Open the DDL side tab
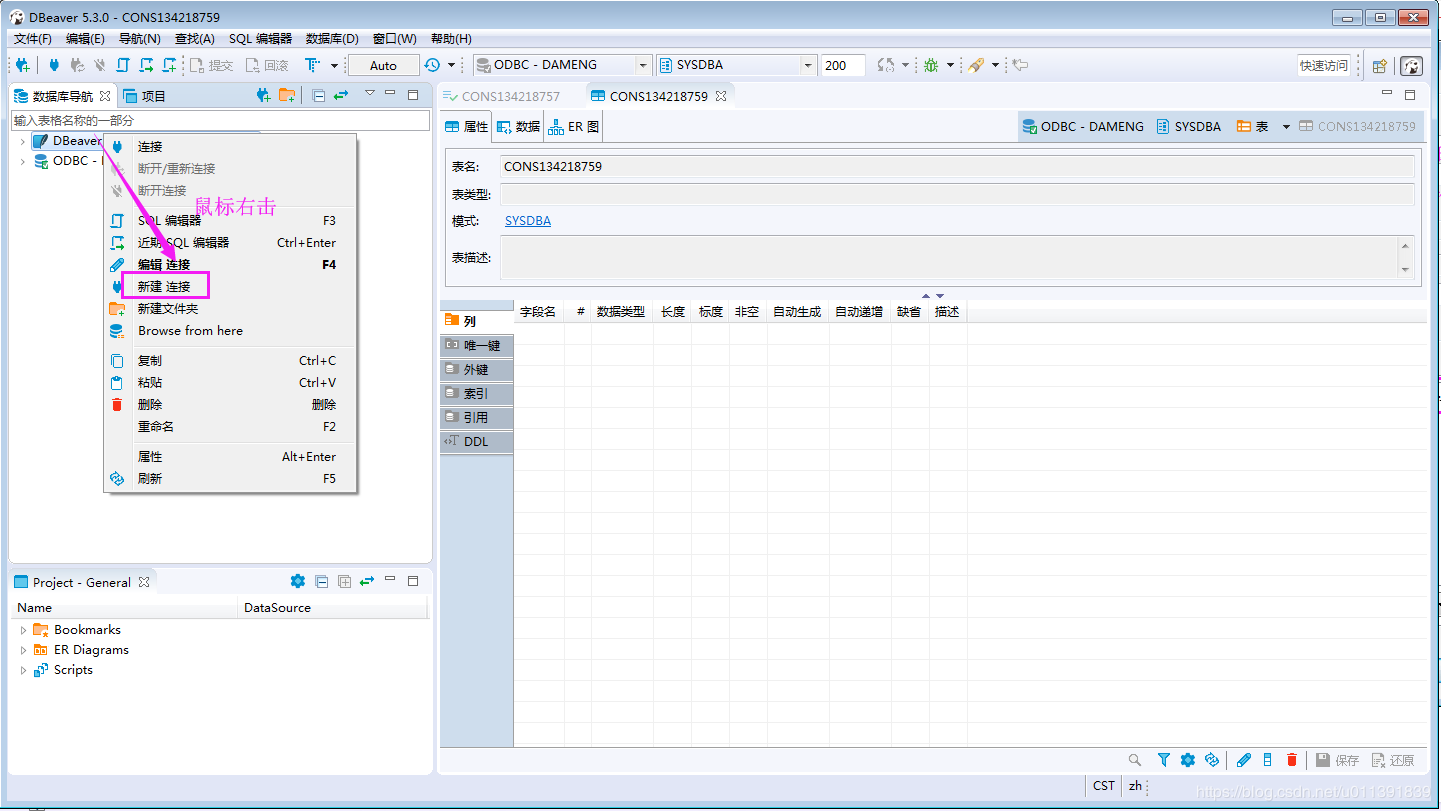The image size is (1441, 811). point(476,441)
